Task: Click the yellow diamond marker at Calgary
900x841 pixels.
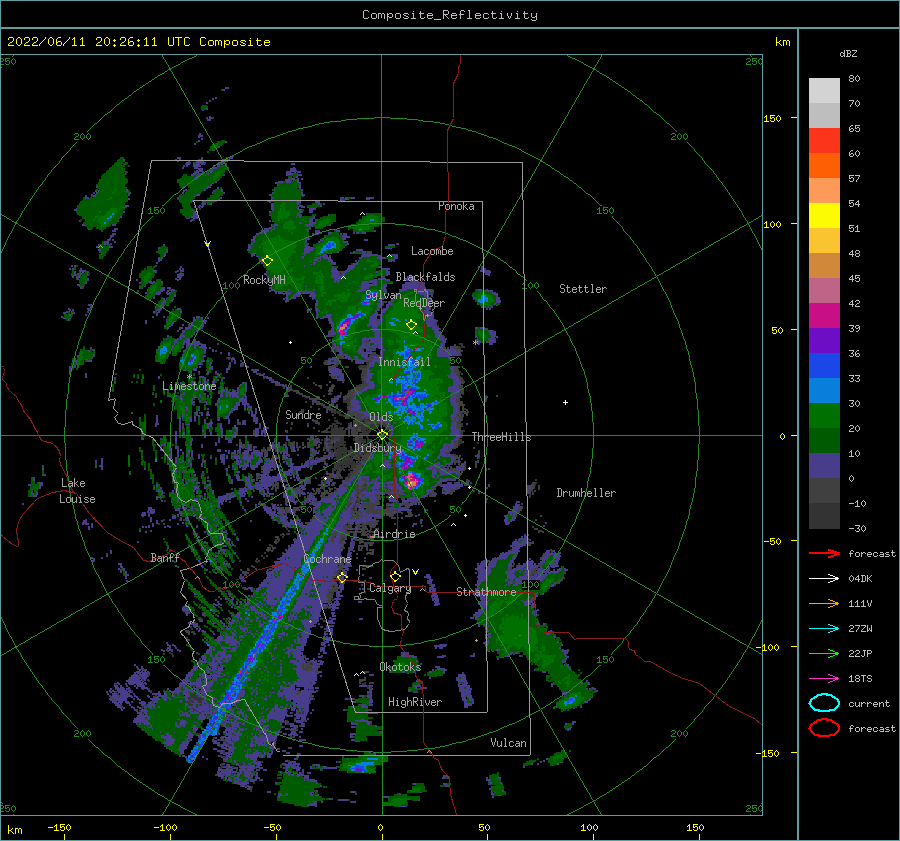Action: pyautogui.click(x=395, y=576)
